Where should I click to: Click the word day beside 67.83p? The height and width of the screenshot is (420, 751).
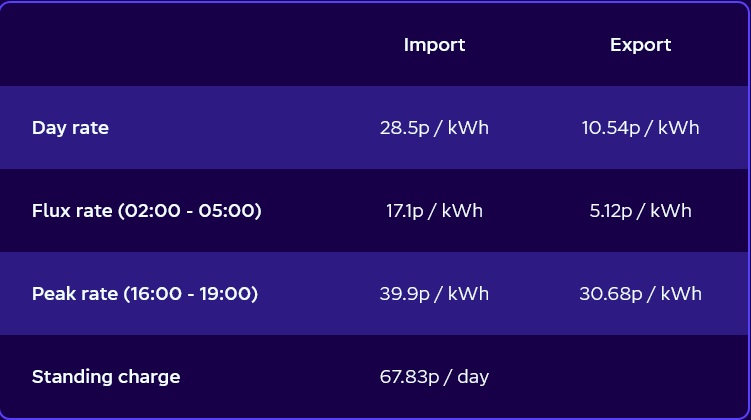pyautogui.click(x=473, y=377)
